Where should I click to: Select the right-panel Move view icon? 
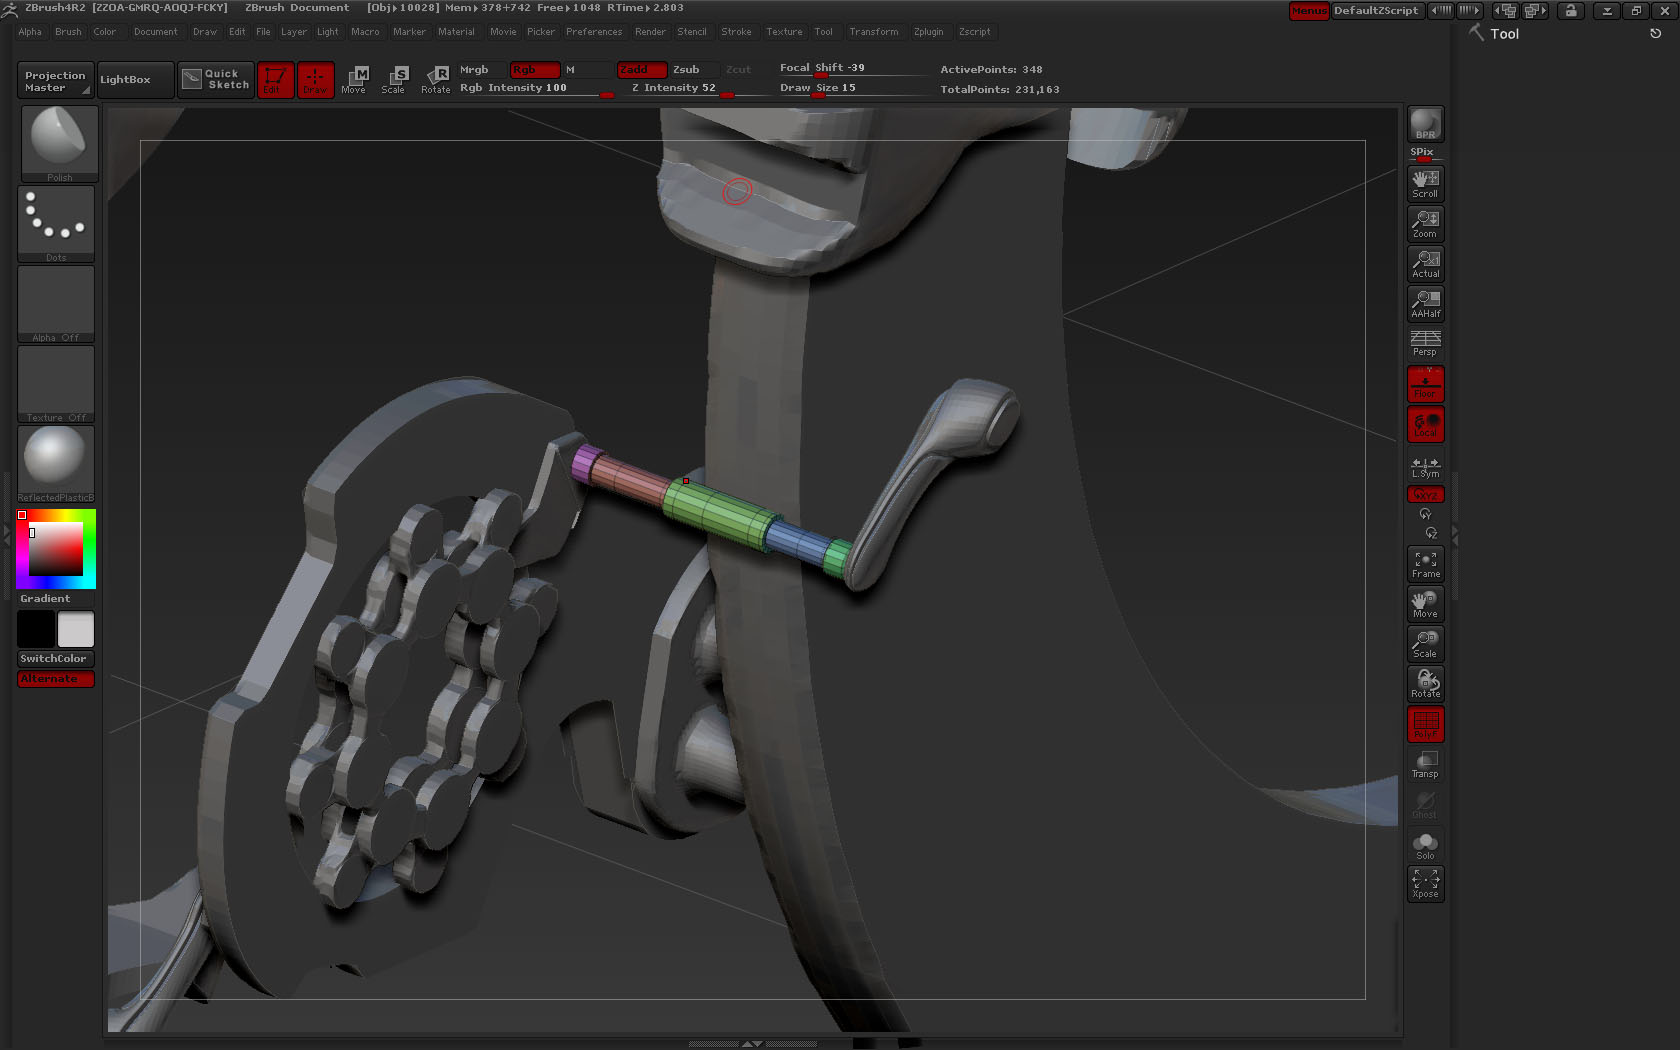[x=1425, y=604]
